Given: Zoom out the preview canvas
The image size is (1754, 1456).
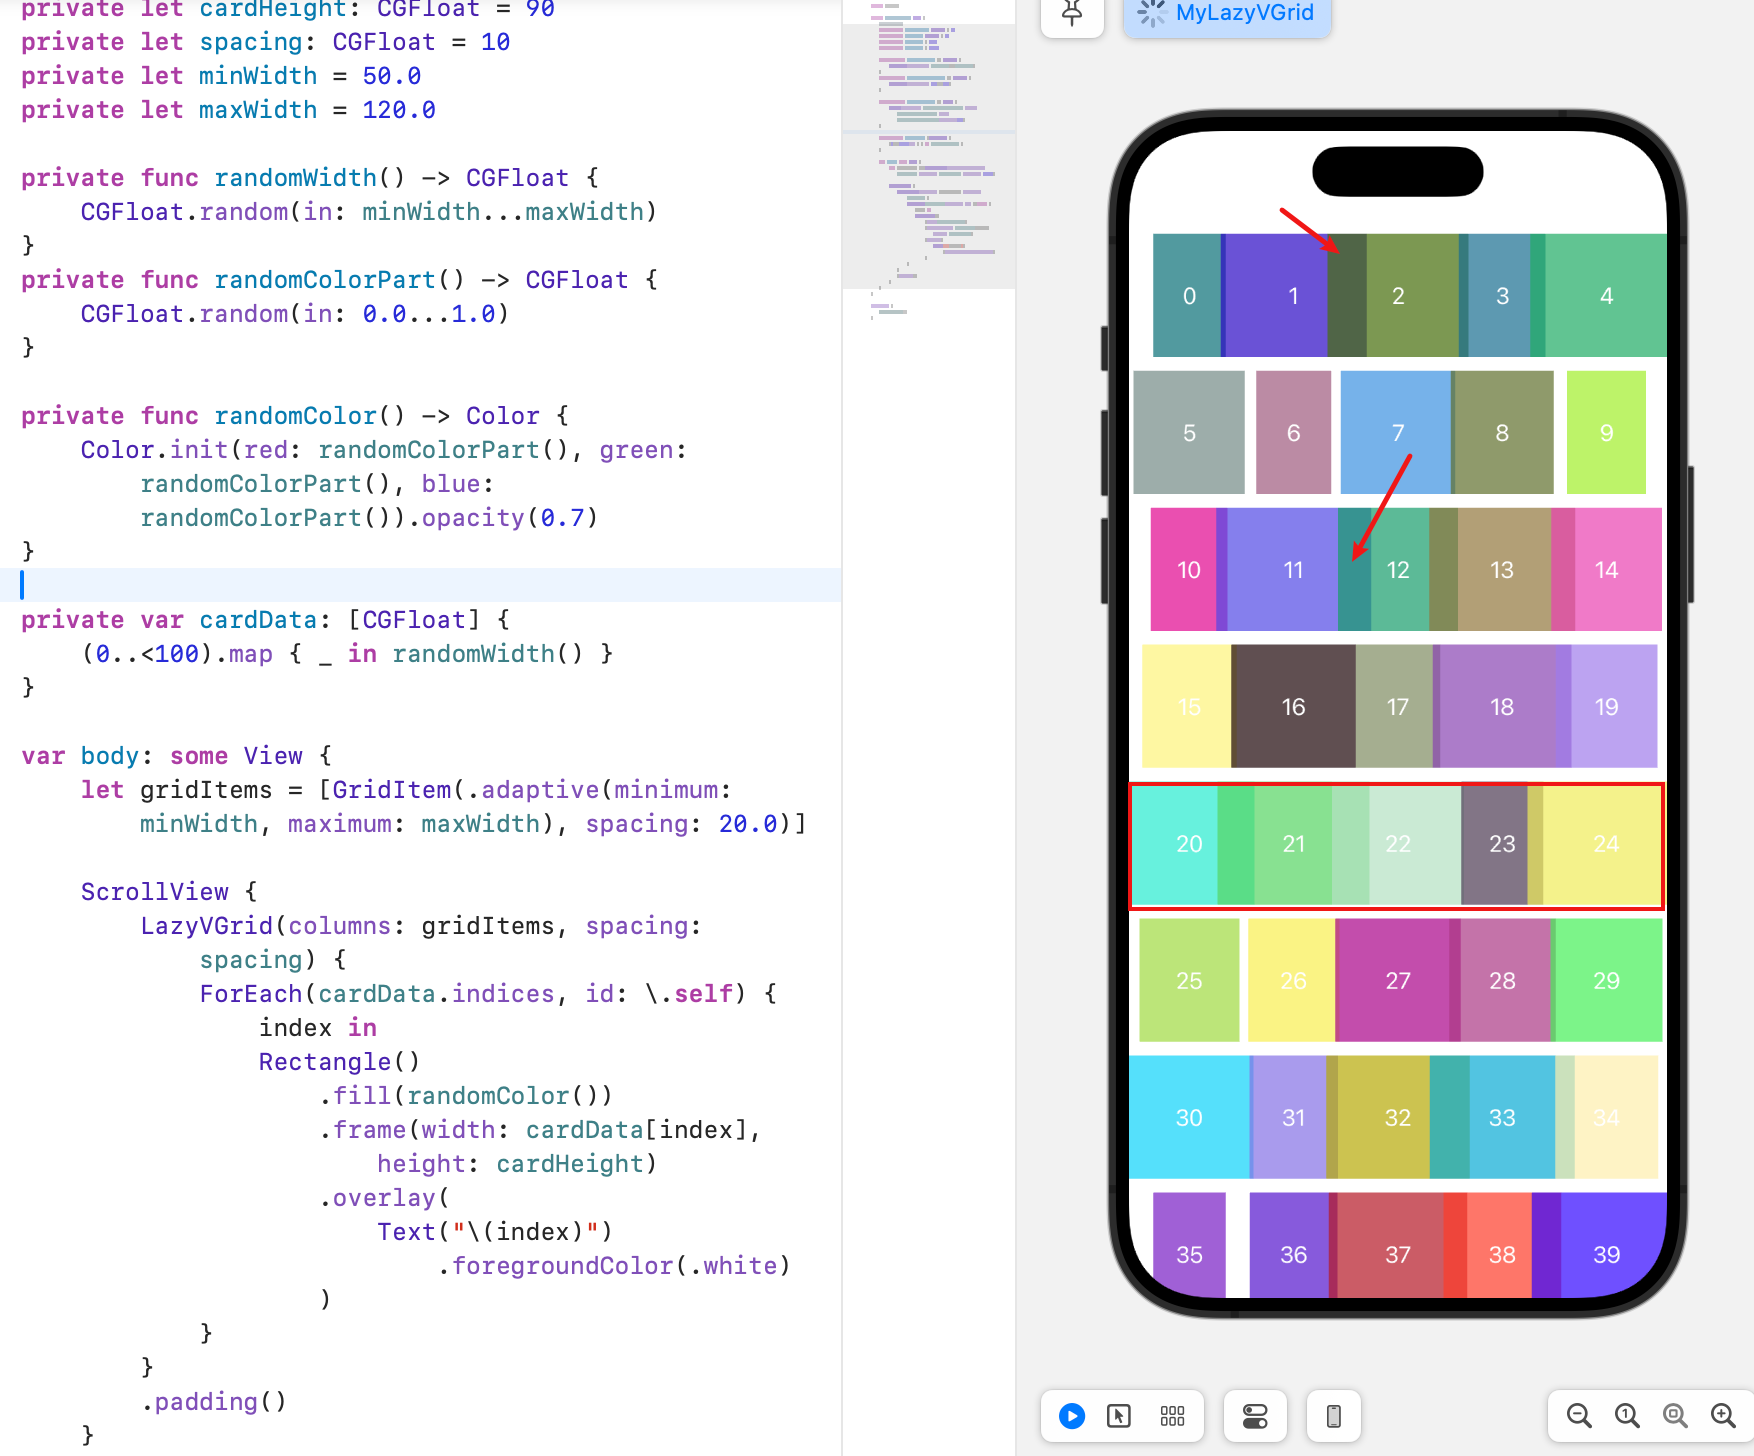Looking at the screenshot, I should (x=1578, y=1416).
